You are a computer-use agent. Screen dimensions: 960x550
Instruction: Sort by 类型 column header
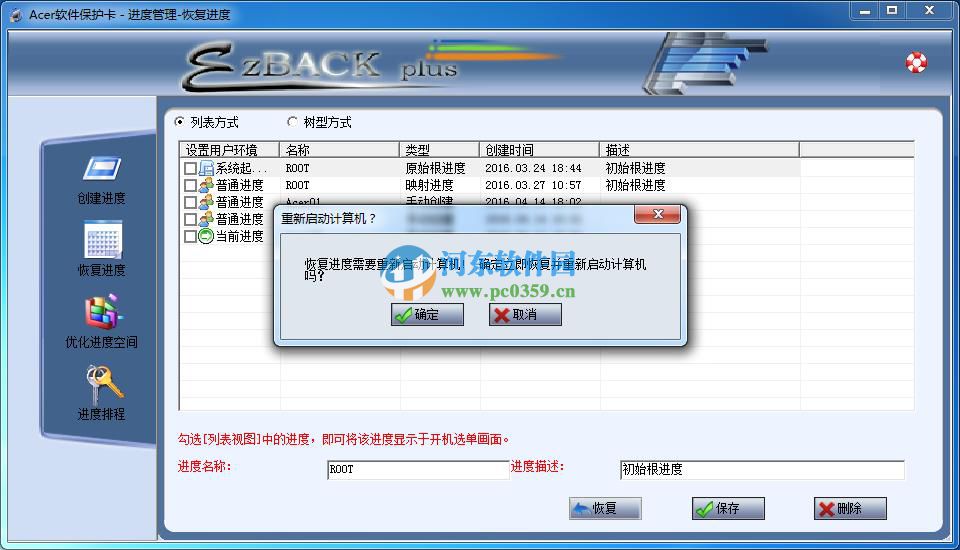pyautogui.click(x=439, y=150)
